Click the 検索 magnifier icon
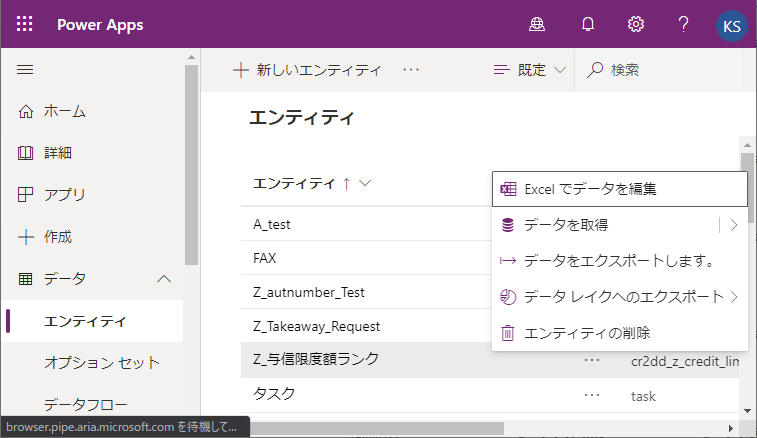757x438 pixels. click(594, 70)
